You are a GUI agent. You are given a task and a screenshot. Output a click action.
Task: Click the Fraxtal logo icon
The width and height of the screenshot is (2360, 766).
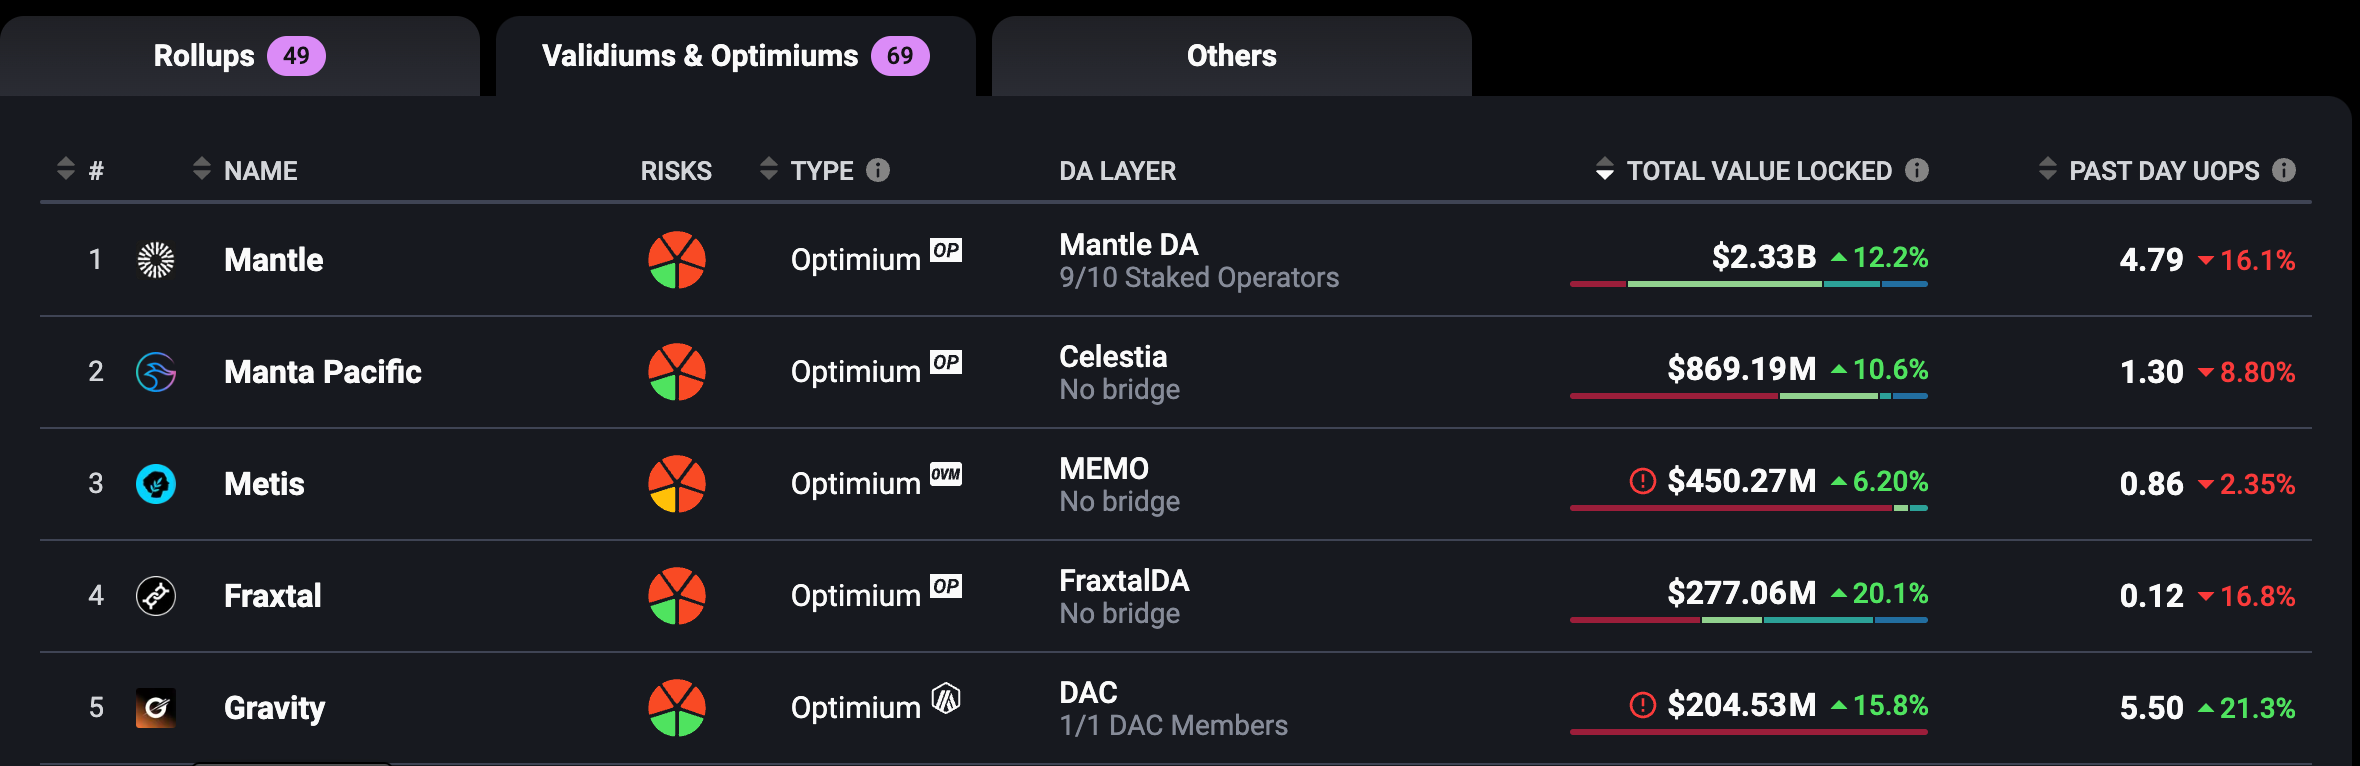(x=156, y=596)
